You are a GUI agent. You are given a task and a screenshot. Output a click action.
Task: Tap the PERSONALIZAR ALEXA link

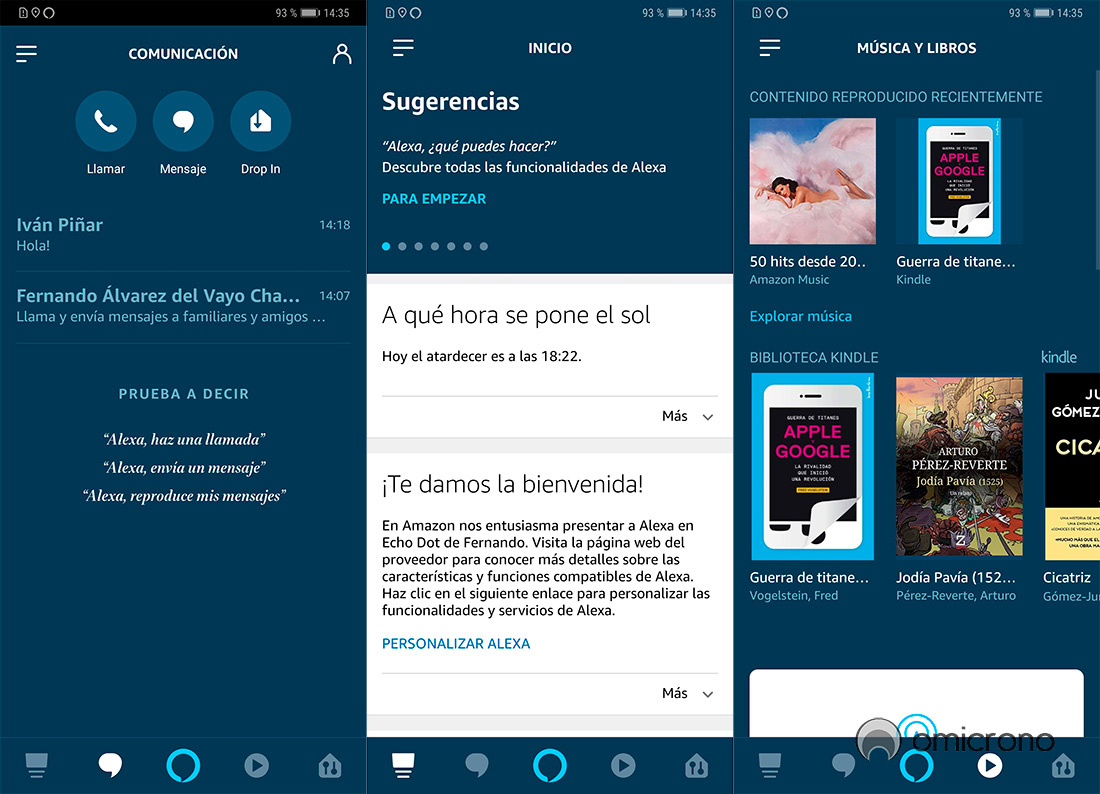pyautogui.click(x=456, y=644)
